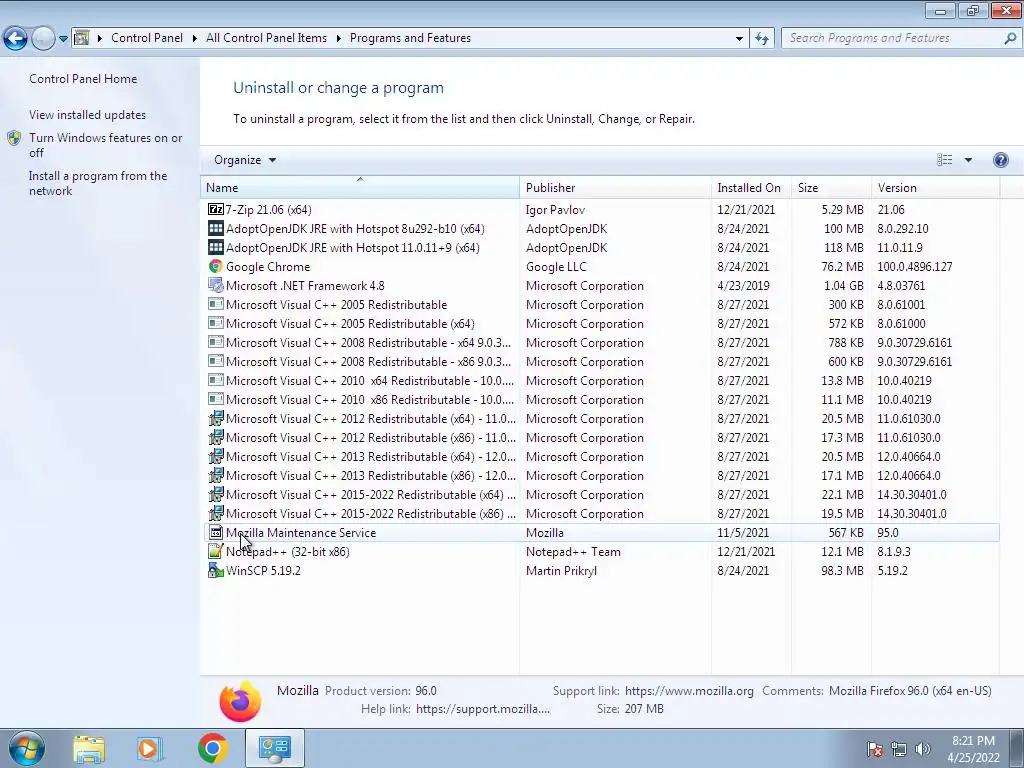Open Windows Explorer from taskbar

pyautogui.click(x=89, y=748)
